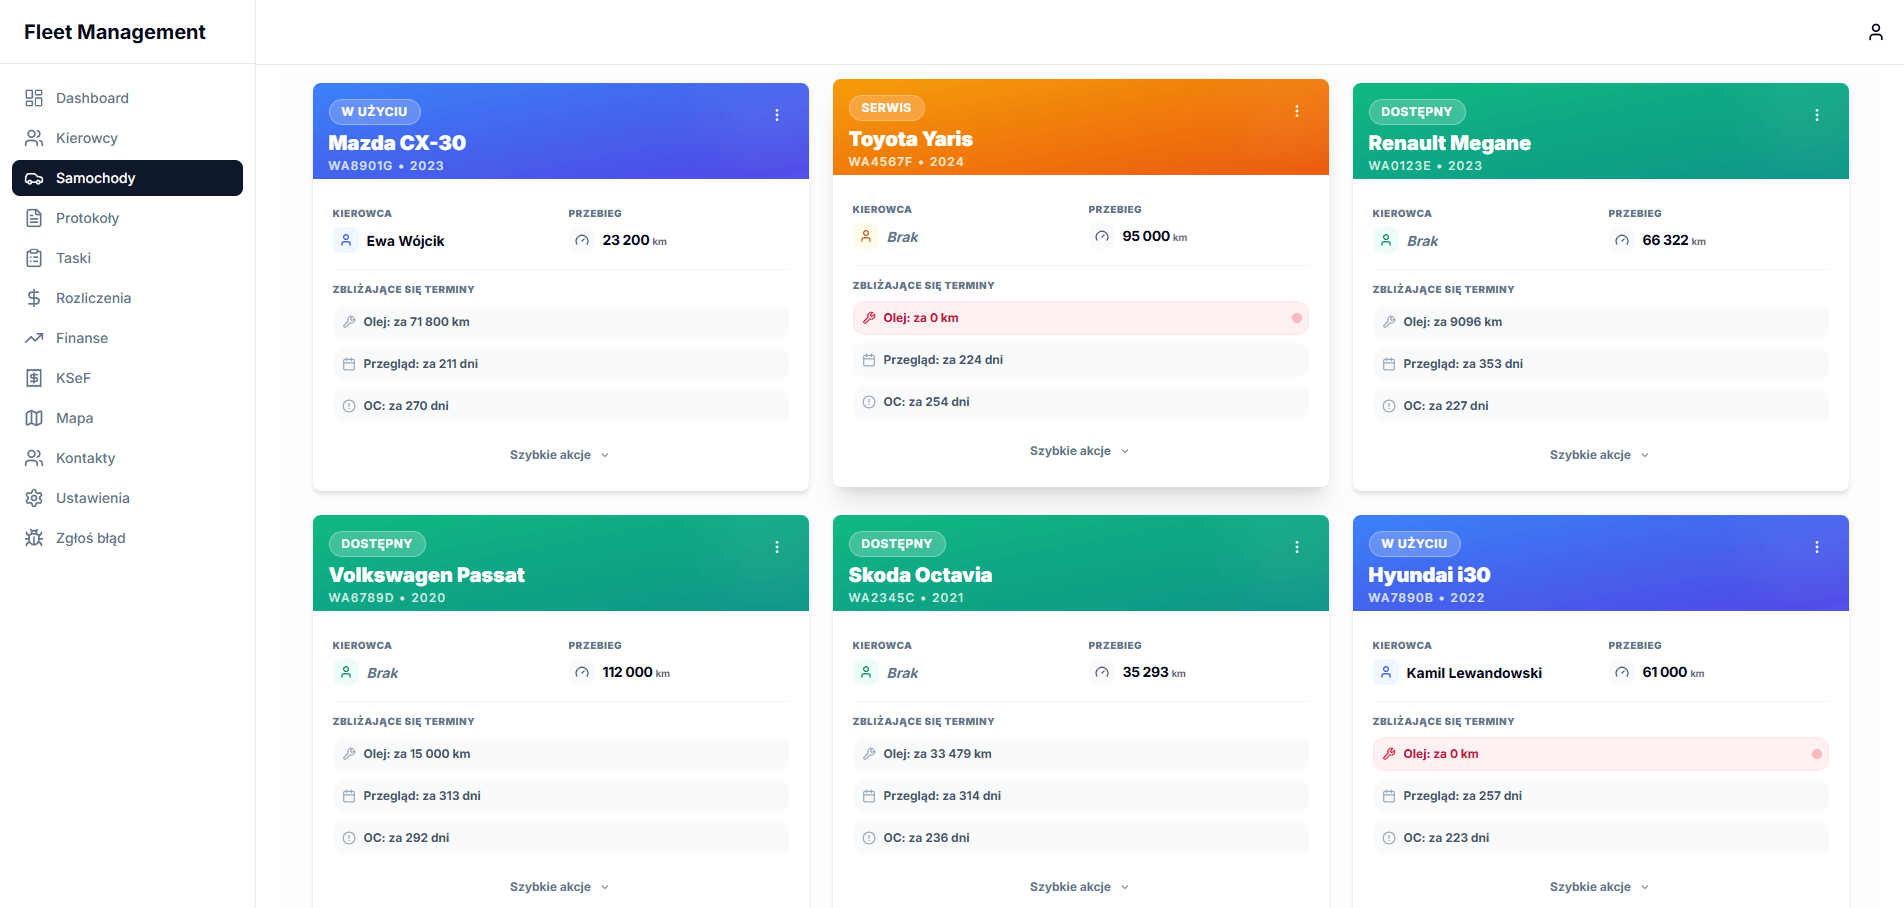Image resolution: width=1904 pixels, height=908 pixels.
Task: Click the wrench icon on Toyota Yaris oil alert
Action: (869, 318)
